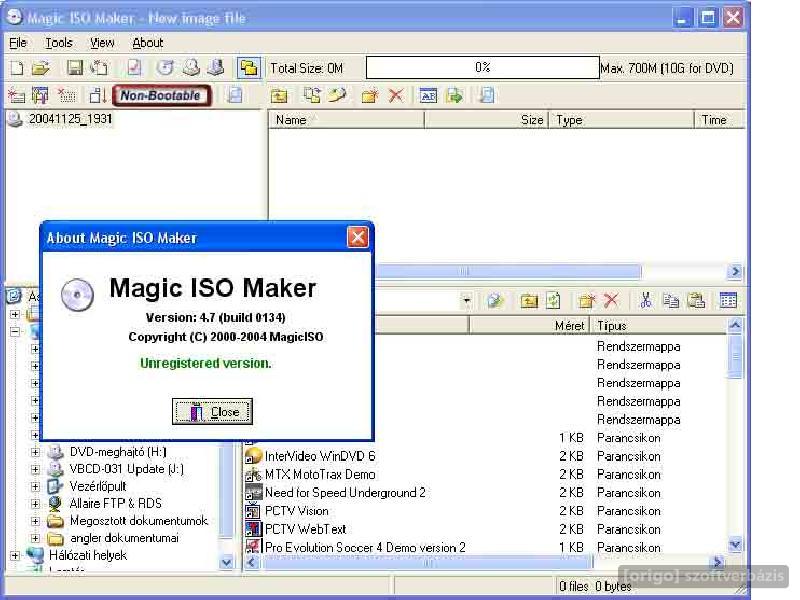Click the view mode grid icon
This screenshot has width=800, height=600.
728,300
